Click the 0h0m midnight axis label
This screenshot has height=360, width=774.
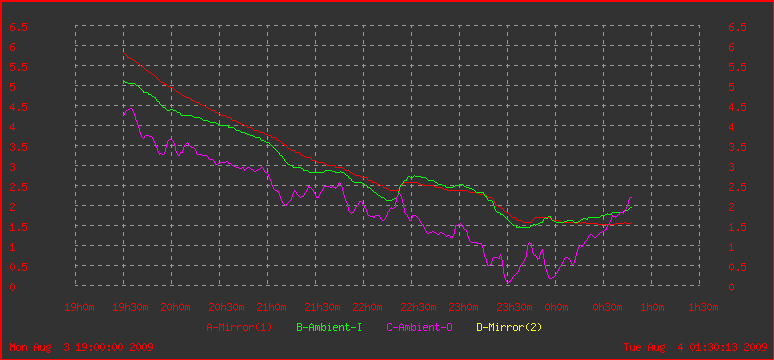point(556,308)
